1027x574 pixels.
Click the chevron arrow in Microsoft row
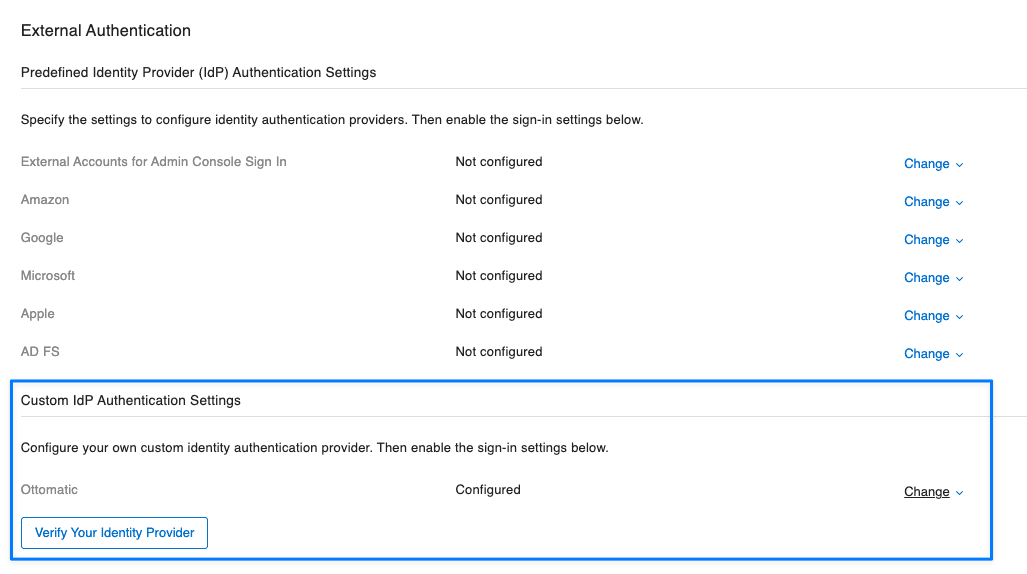click(960, 279)
